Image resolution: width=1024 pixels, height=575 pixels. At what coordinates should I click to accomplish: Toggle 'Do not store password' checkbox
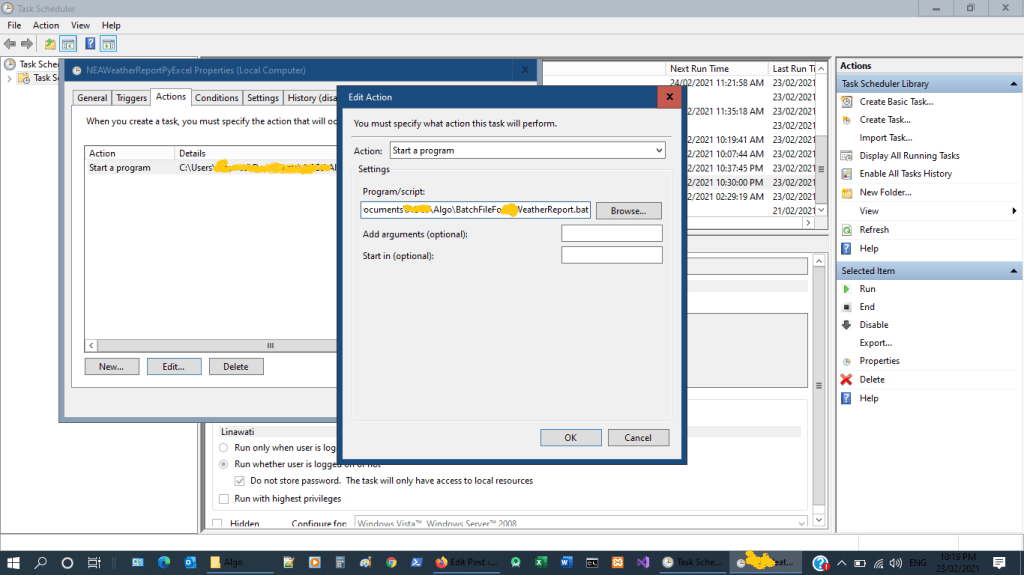(240, 481)
